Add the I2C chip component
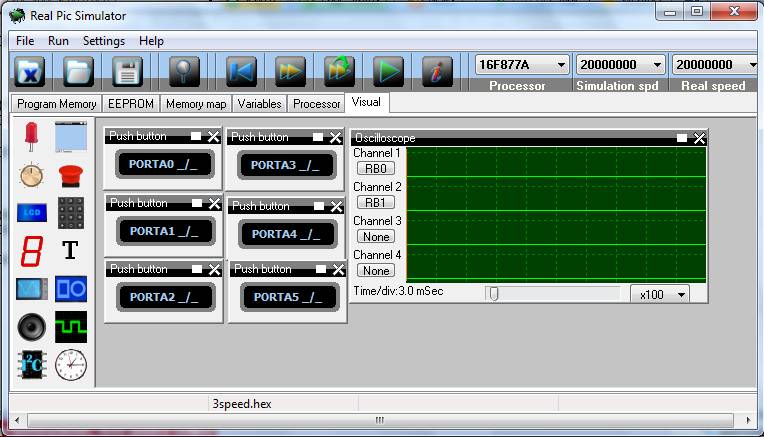 tap(32, 365)
